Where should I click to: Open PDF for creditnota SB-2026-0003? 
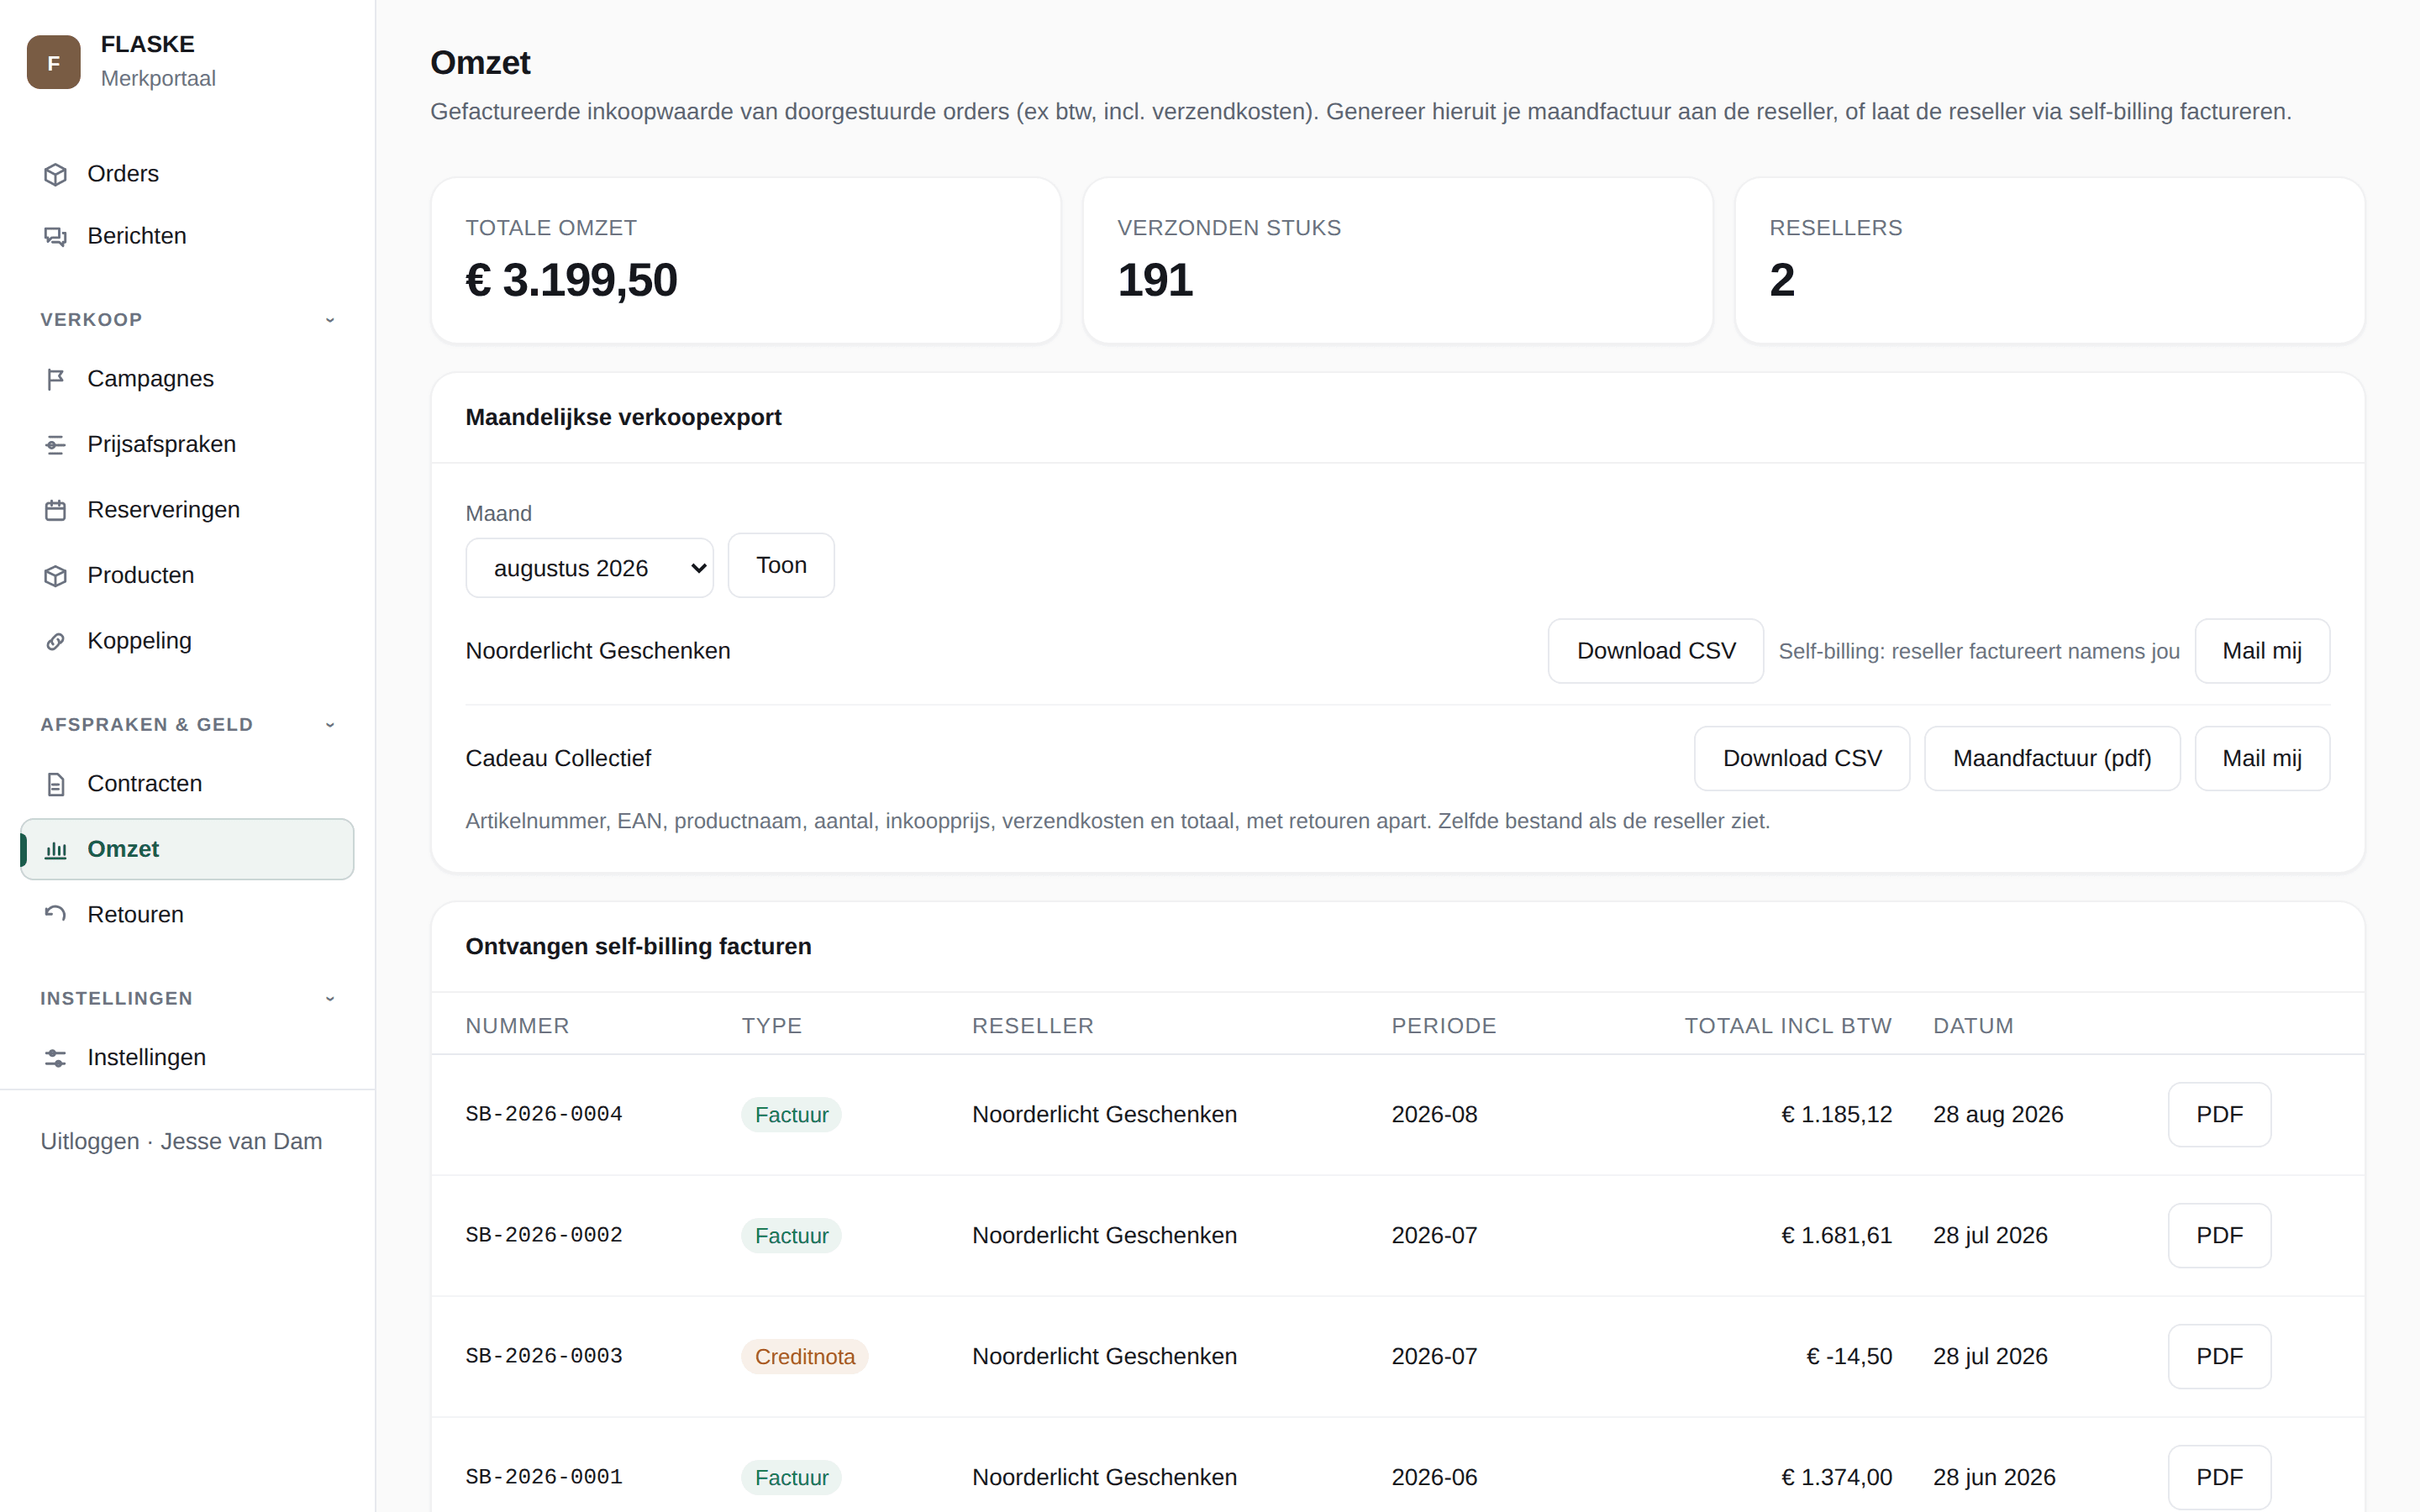[x=2219, y=1356]
